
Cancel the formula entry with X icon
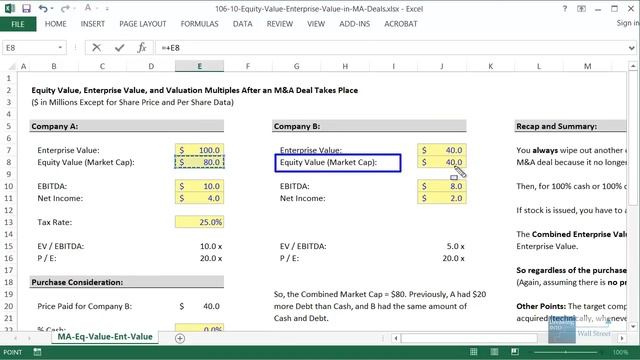click(x=96, y=48)
